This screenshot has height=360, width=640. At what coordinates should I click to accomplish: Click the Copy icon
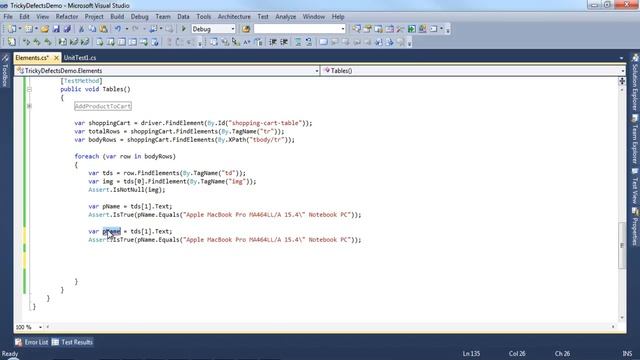93,29
